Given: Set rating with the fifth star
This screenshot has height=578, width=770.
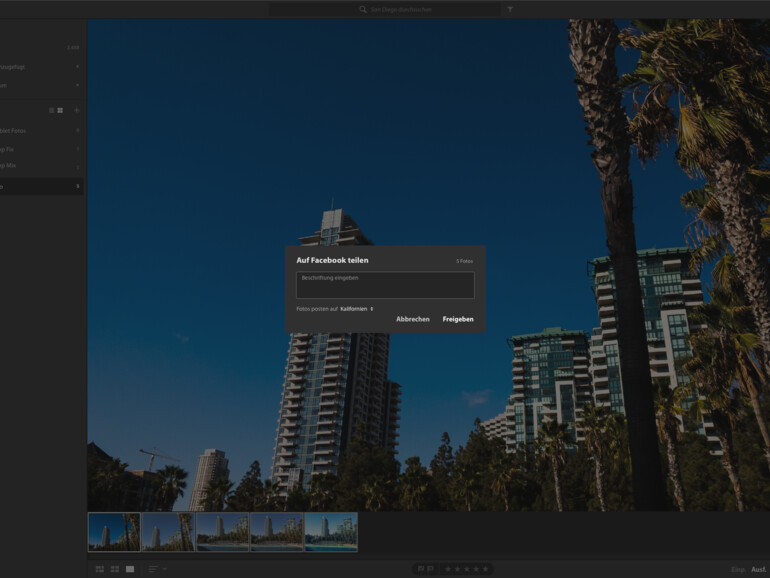Looking at the screenshot, I should click(x=486, y=569).
